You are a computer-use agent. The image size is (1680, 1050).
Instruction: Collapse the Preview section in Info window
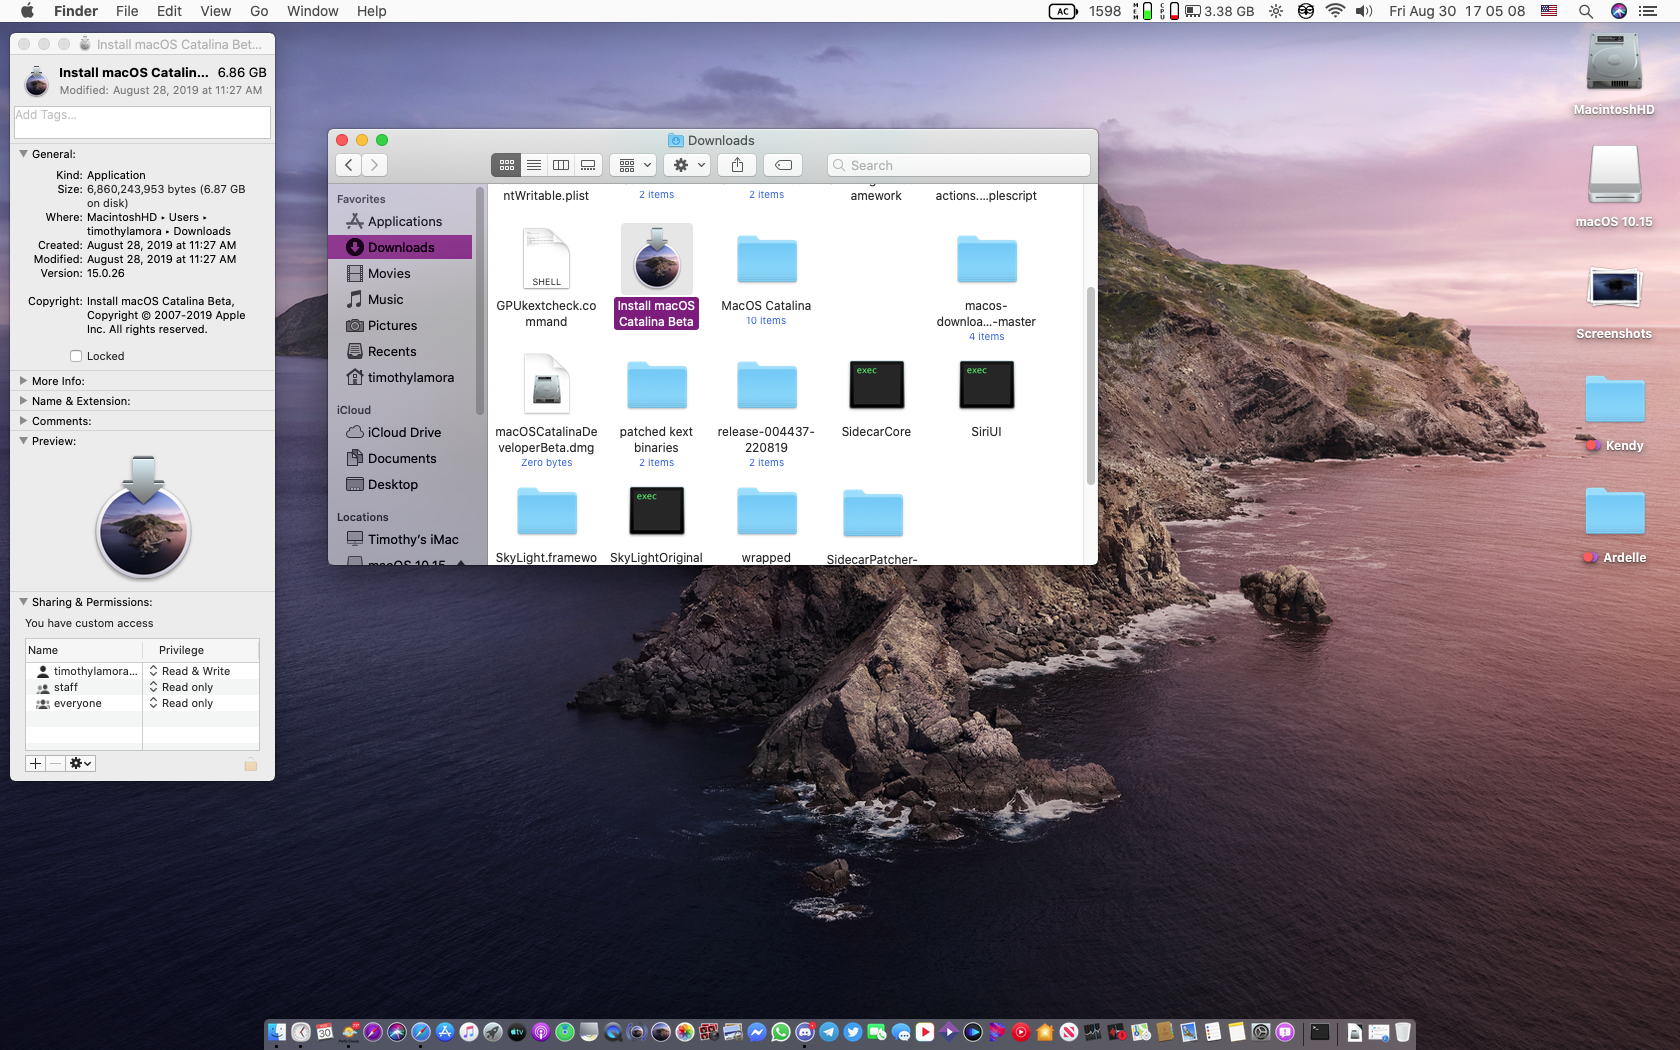coord(23,441)
